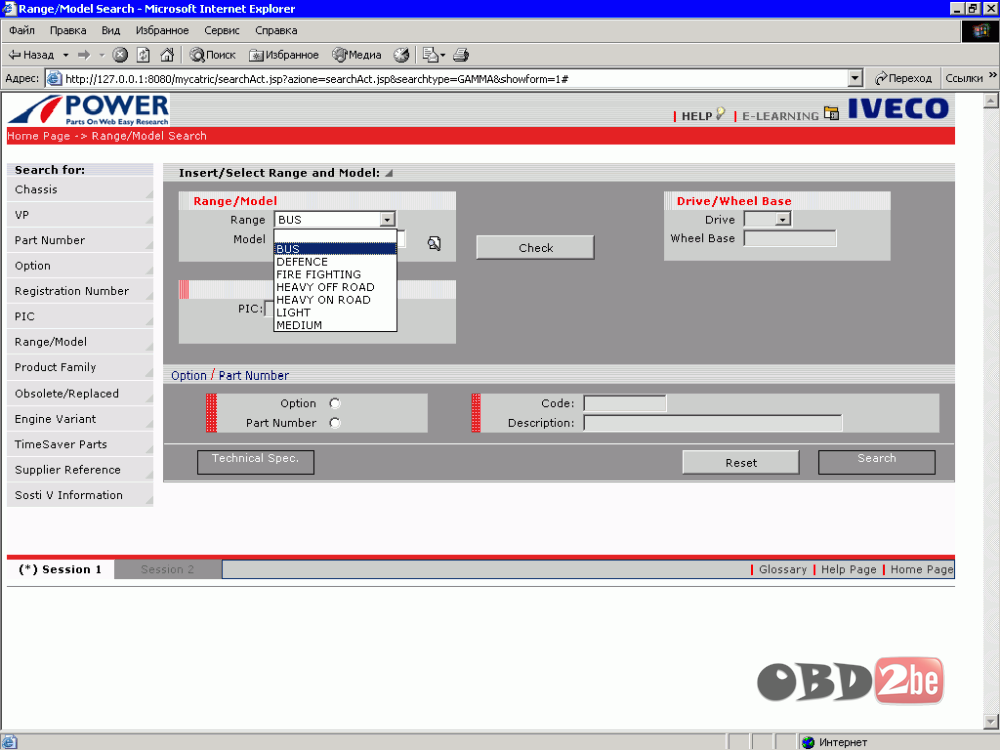Open the Избранное menu in menu bar
Image resolution: width=1000 pixels, height=750 pixels.
[x=162, y=30]
